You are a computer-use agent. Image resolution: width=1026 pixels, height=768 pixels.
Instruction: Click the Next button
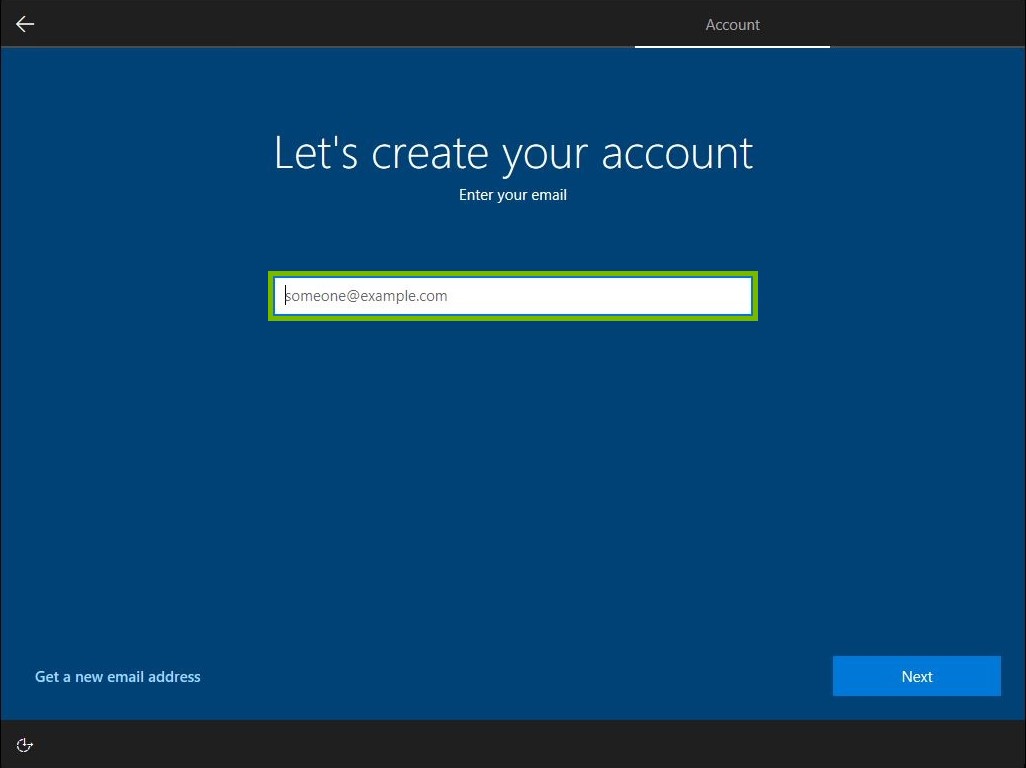[x=917, y=676]
